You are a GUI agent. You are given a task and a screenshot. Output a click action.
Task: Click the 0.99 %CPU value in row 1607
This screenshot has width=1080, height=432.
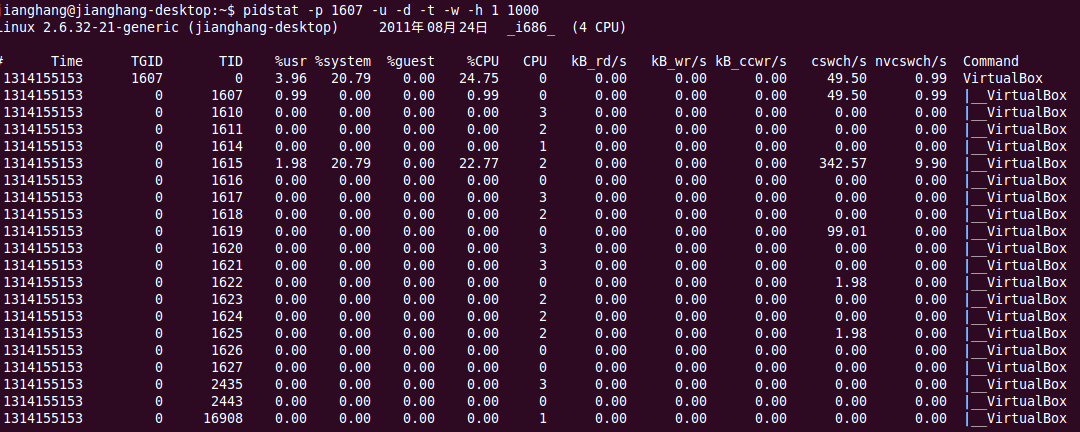point(482,96)
